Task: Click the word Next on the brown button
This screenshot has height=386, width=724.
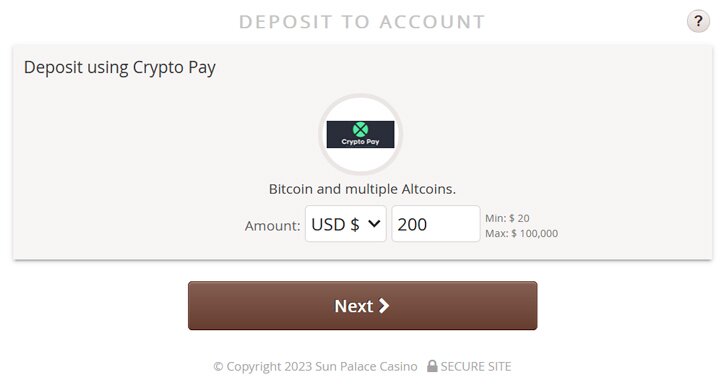Action: (354, 306)
